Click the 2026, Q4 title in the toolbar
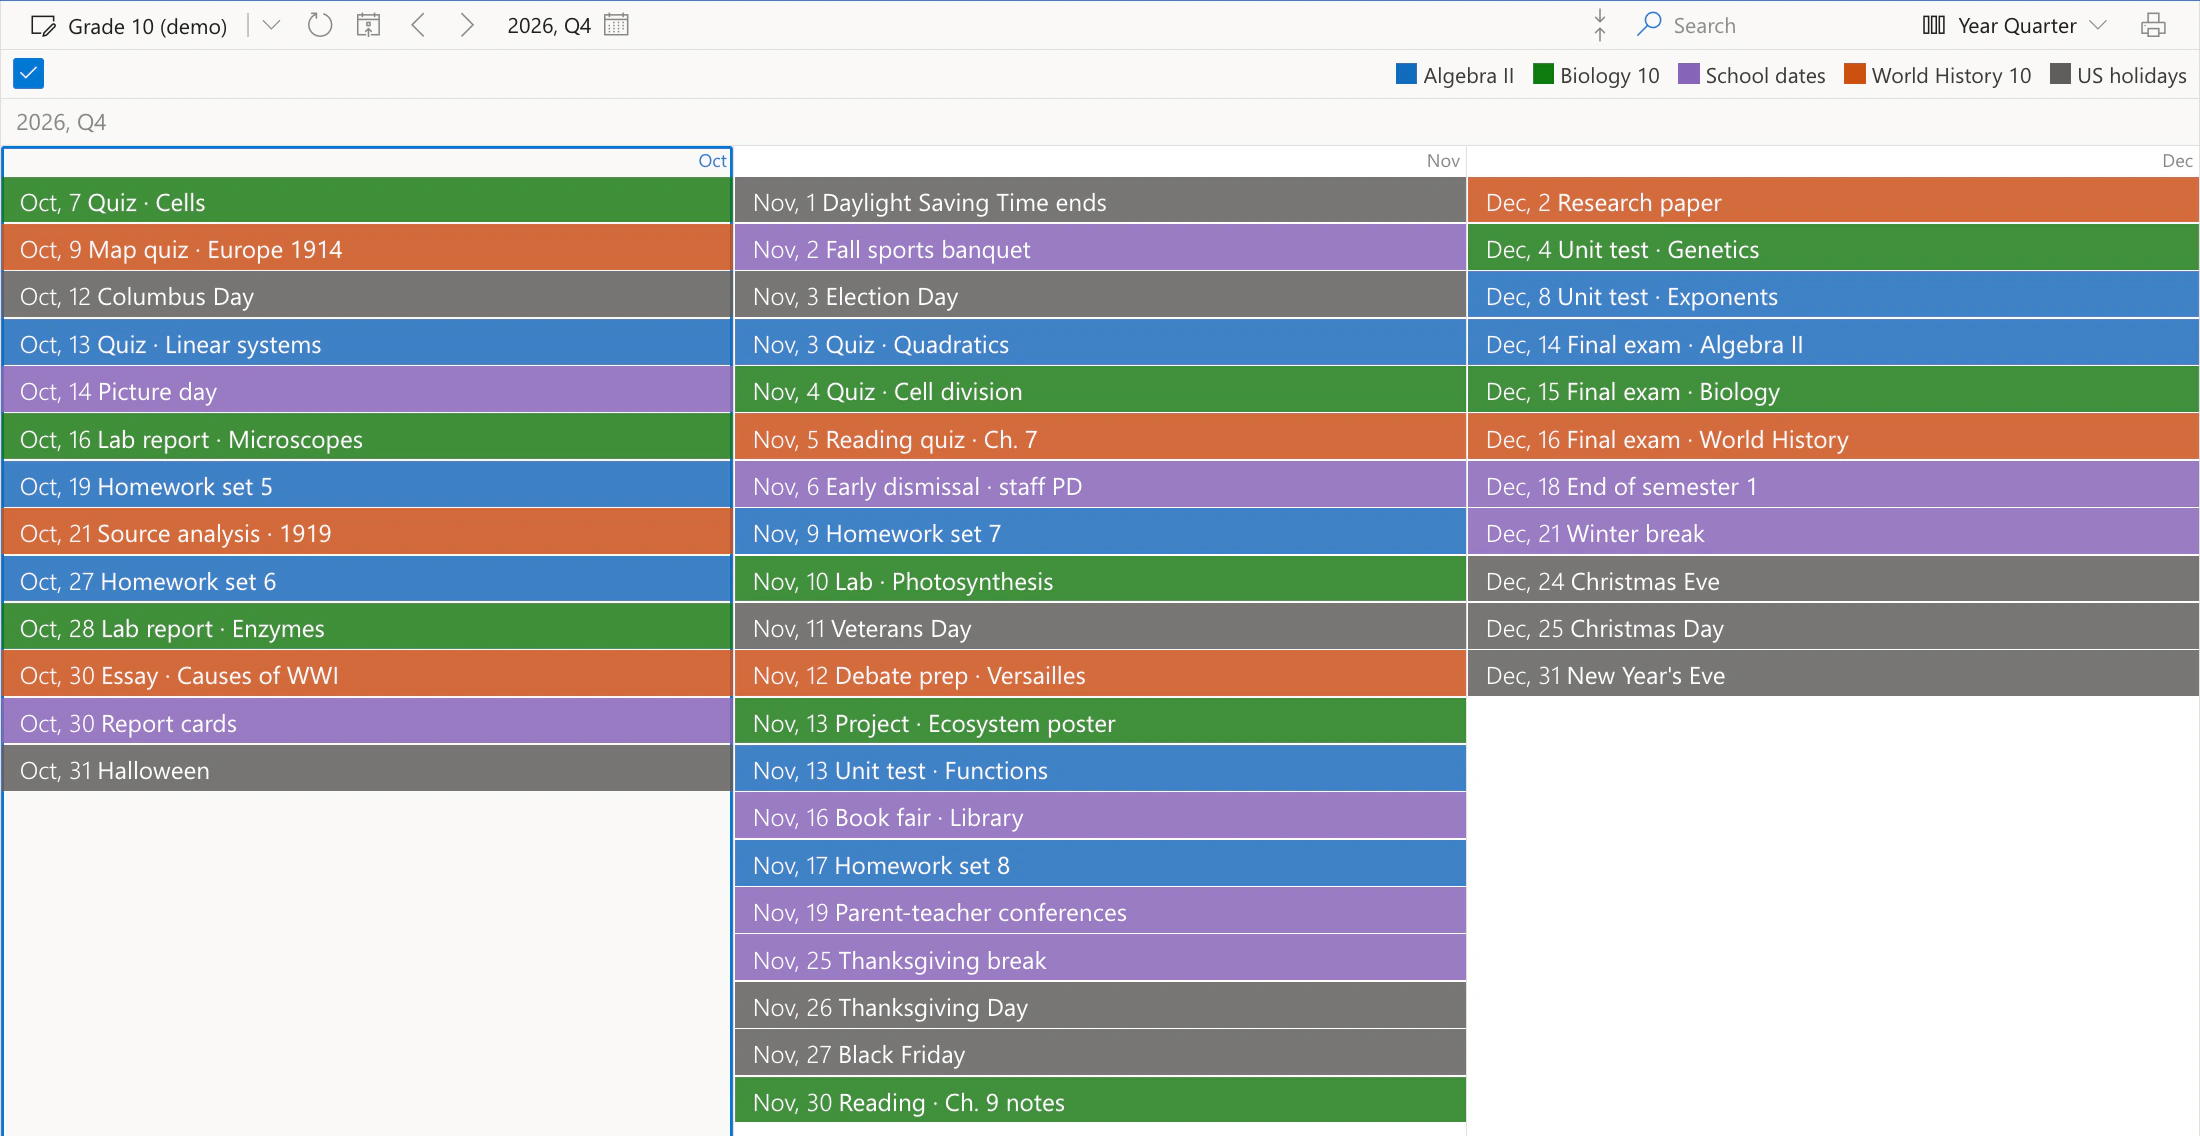Viewport: 2200px width, 1136px height. (x=549, y=26)
